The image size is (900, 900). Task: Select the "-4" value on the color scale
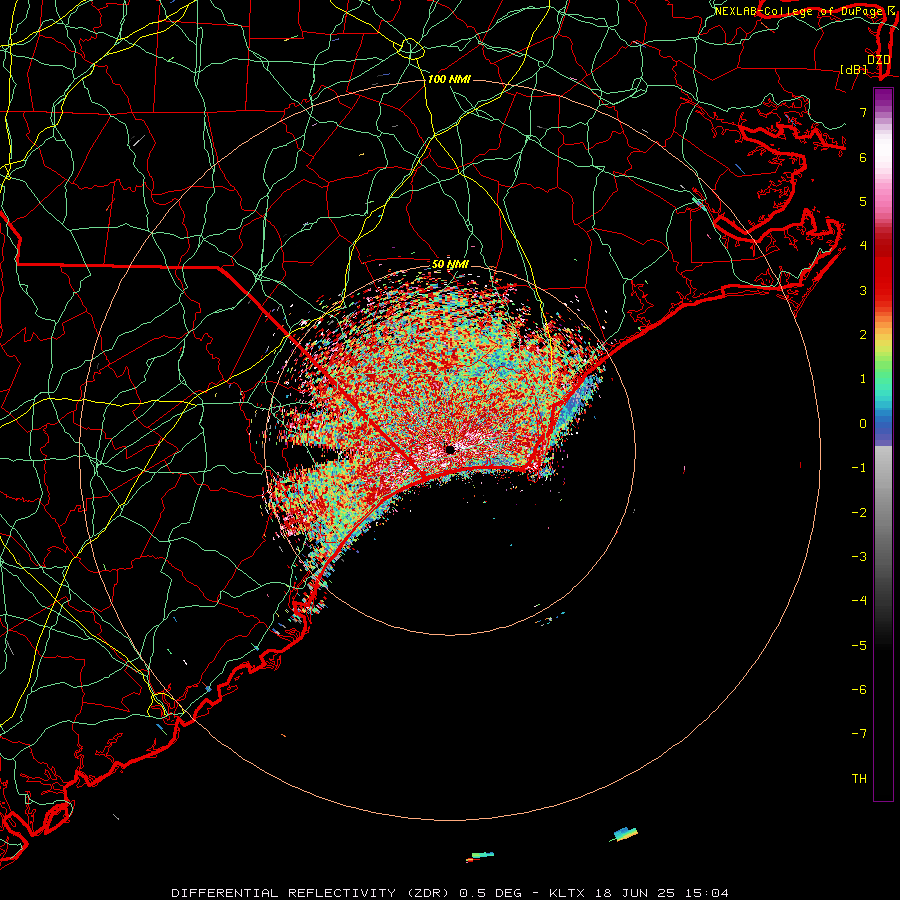pyautogui.click(x=859, y=601)
